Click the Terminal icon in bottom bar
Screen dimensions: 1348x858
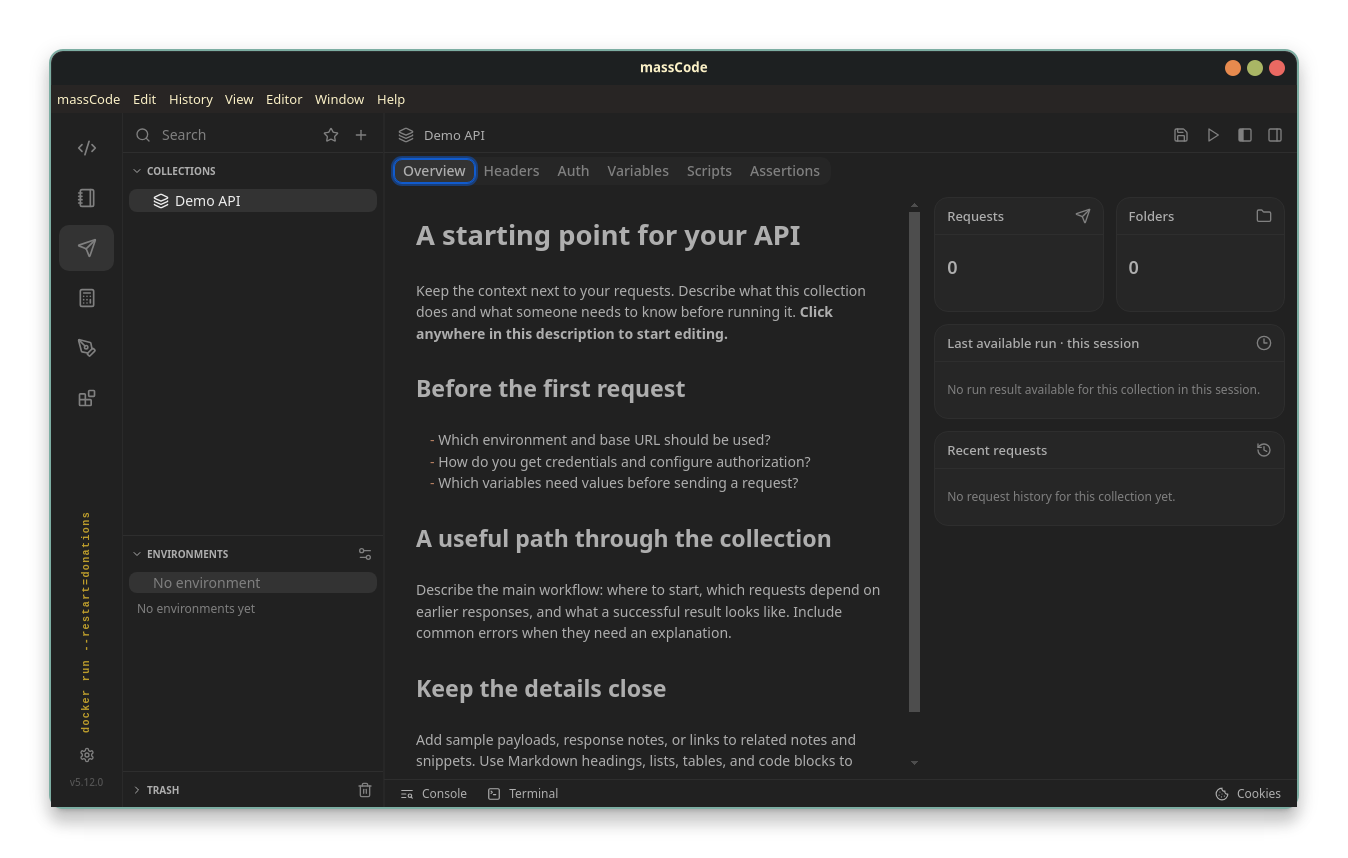click(x=494, y=794)
